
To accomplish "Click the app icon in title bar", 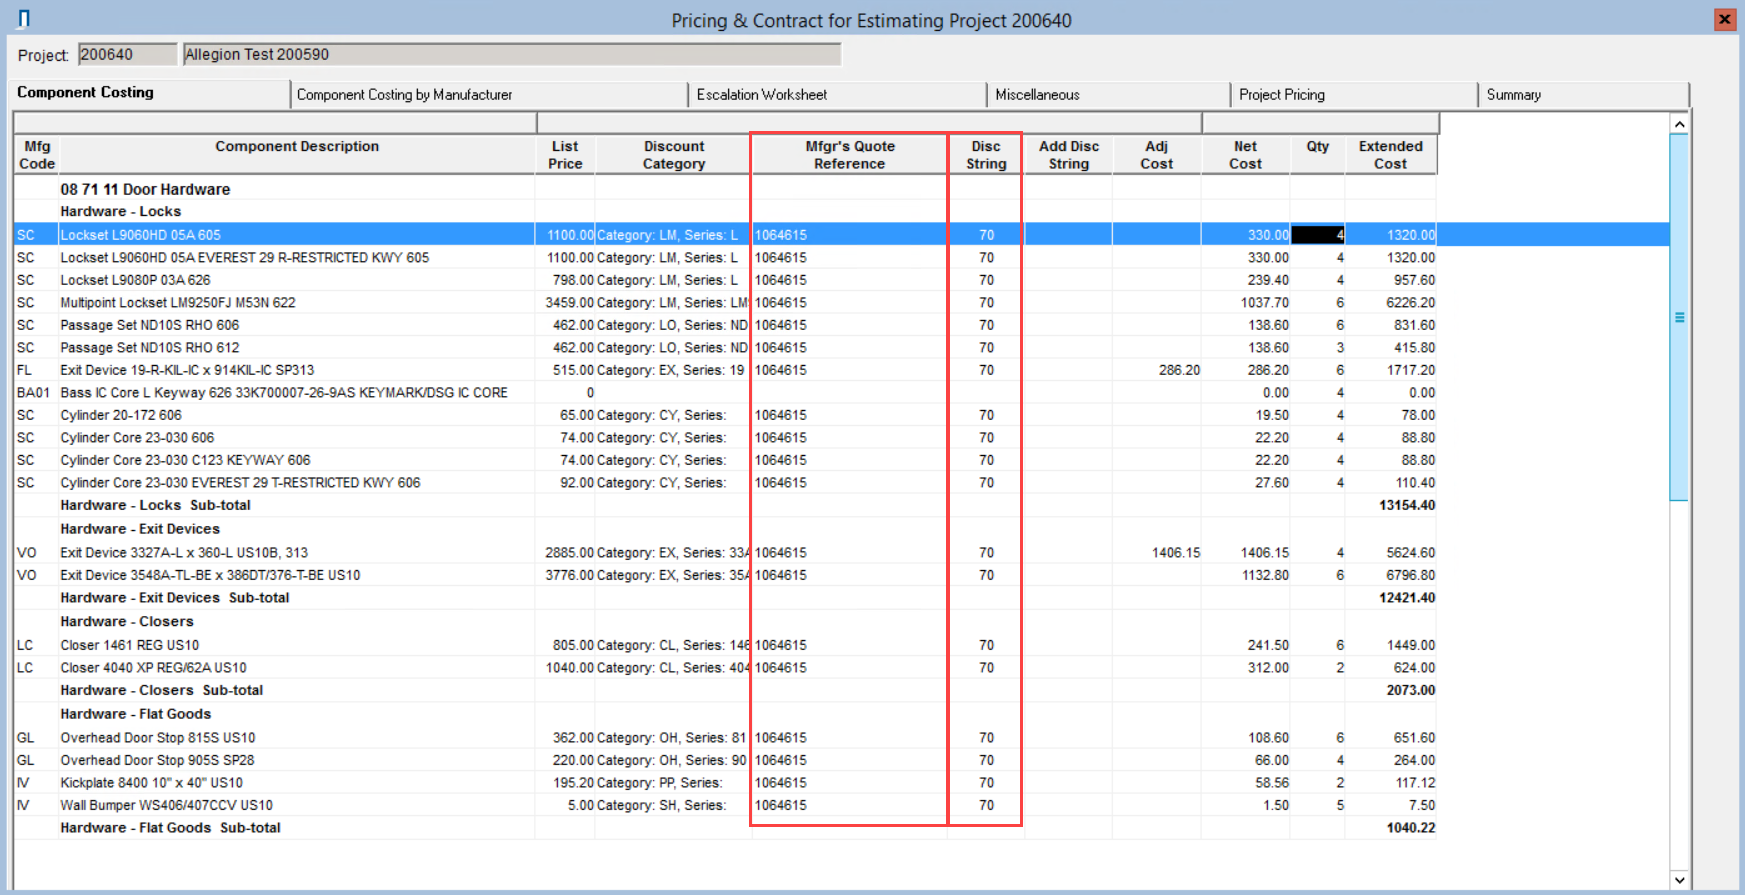I will tap(24, 19).
